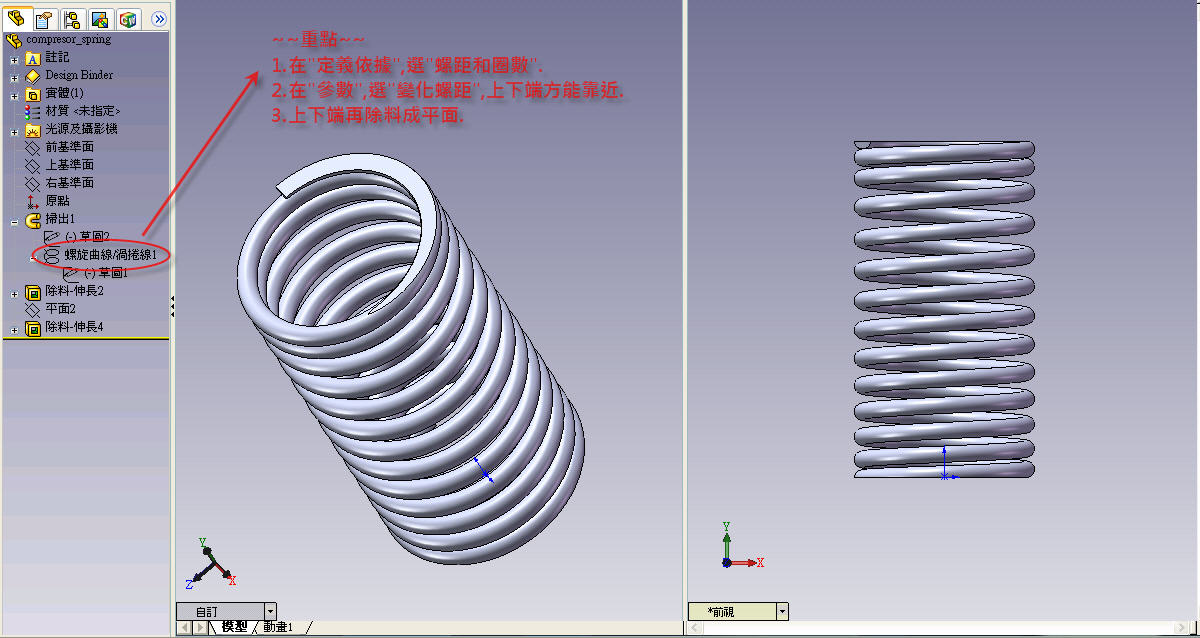This screenshot has width=1200, height=638.
Task: Select the 實體(1) tree item
Action: click(x=65, y=93)
